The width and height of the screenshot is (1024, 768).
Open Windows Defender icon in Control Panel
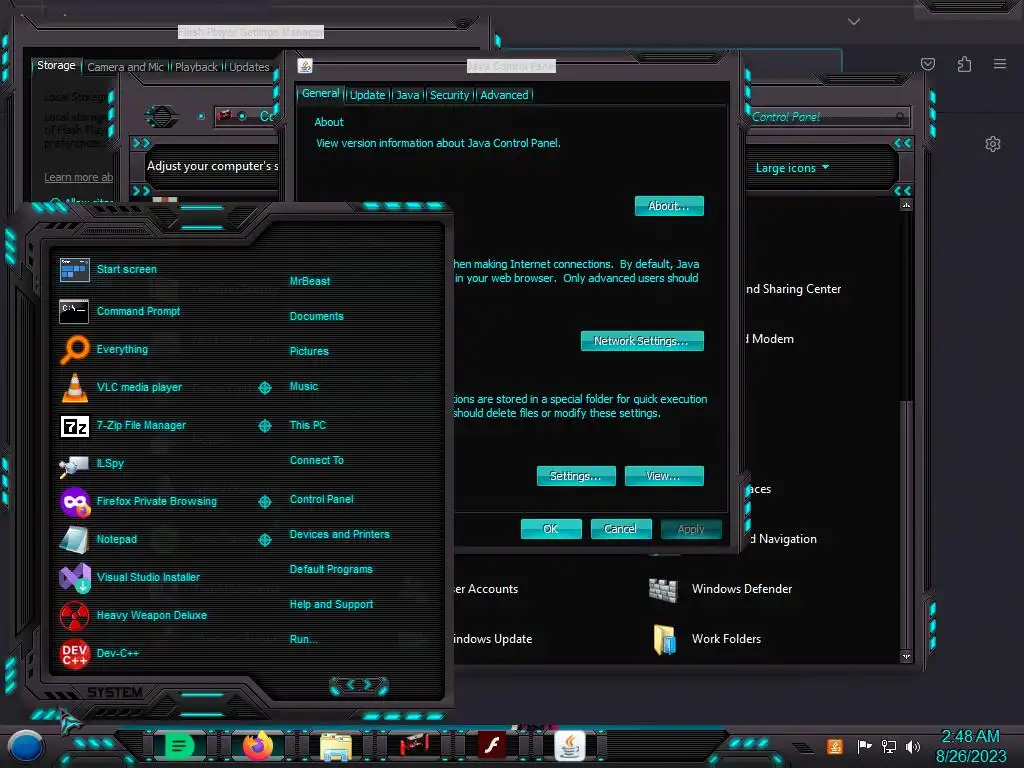pos(663,589)
